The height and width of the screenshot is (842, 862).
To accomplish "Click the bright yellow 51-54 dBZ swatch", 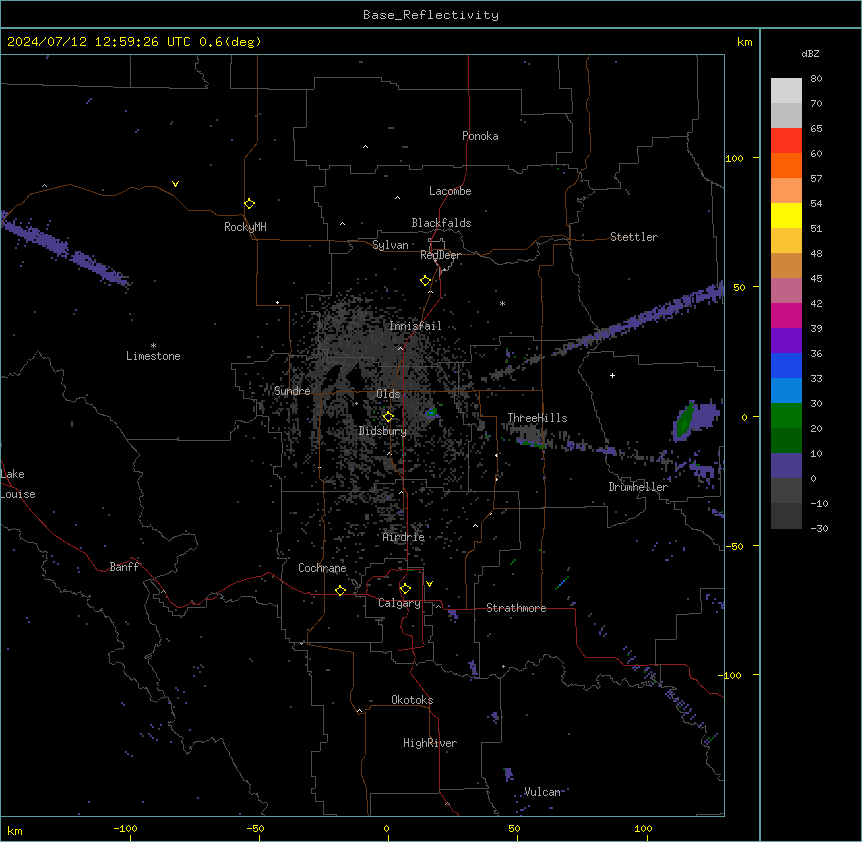I will coord(786,215).
